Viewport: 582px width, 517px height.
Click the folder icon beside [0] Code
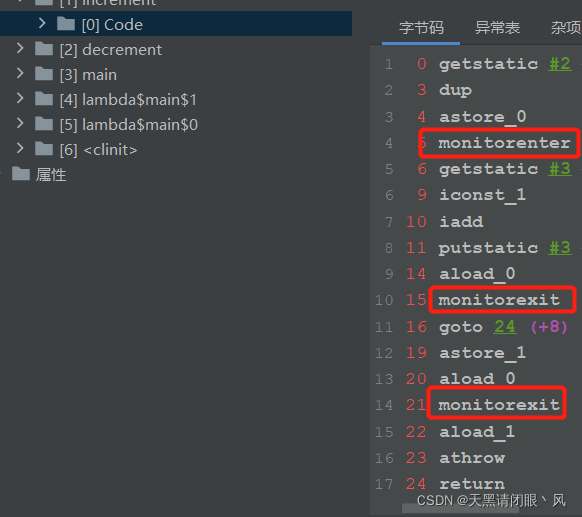[66, 24]
